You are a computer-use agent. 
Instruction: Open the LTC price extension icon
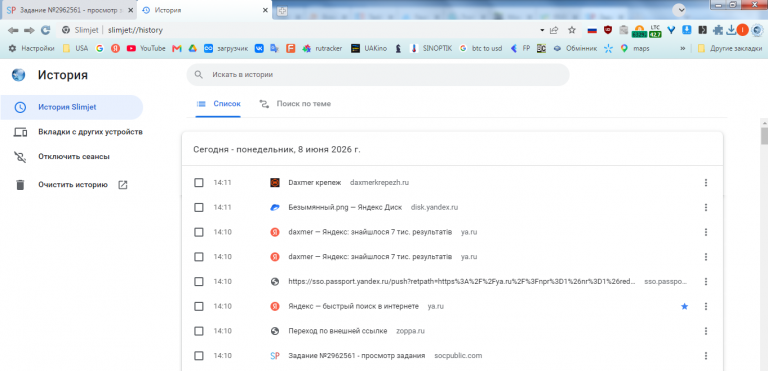point(655,31)
